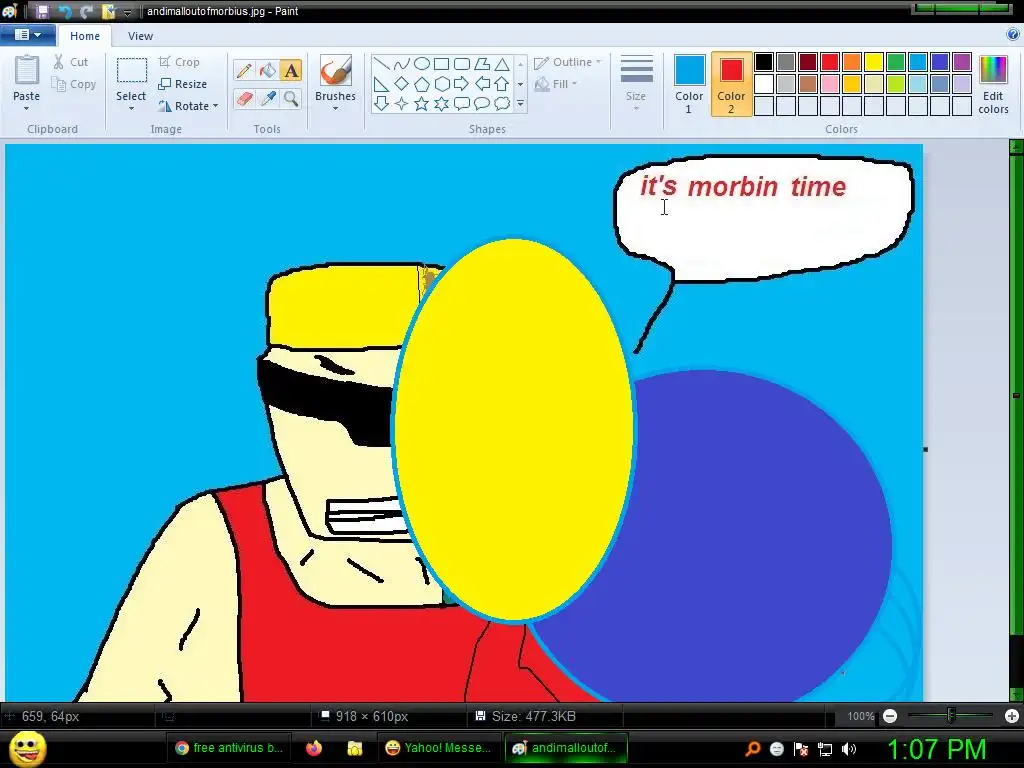Select the Magnifier tool
1024x768 pixels.
tap(291, 99)
